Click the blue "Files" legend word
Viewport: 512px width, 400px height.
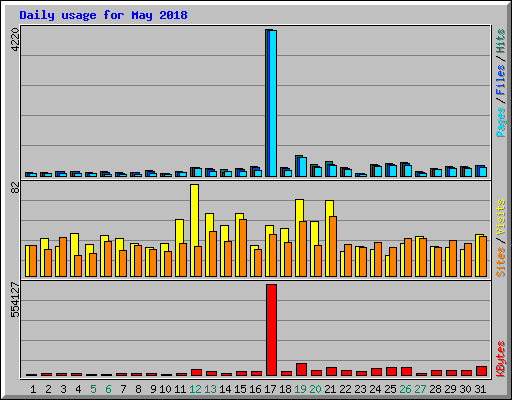point(500,80)
